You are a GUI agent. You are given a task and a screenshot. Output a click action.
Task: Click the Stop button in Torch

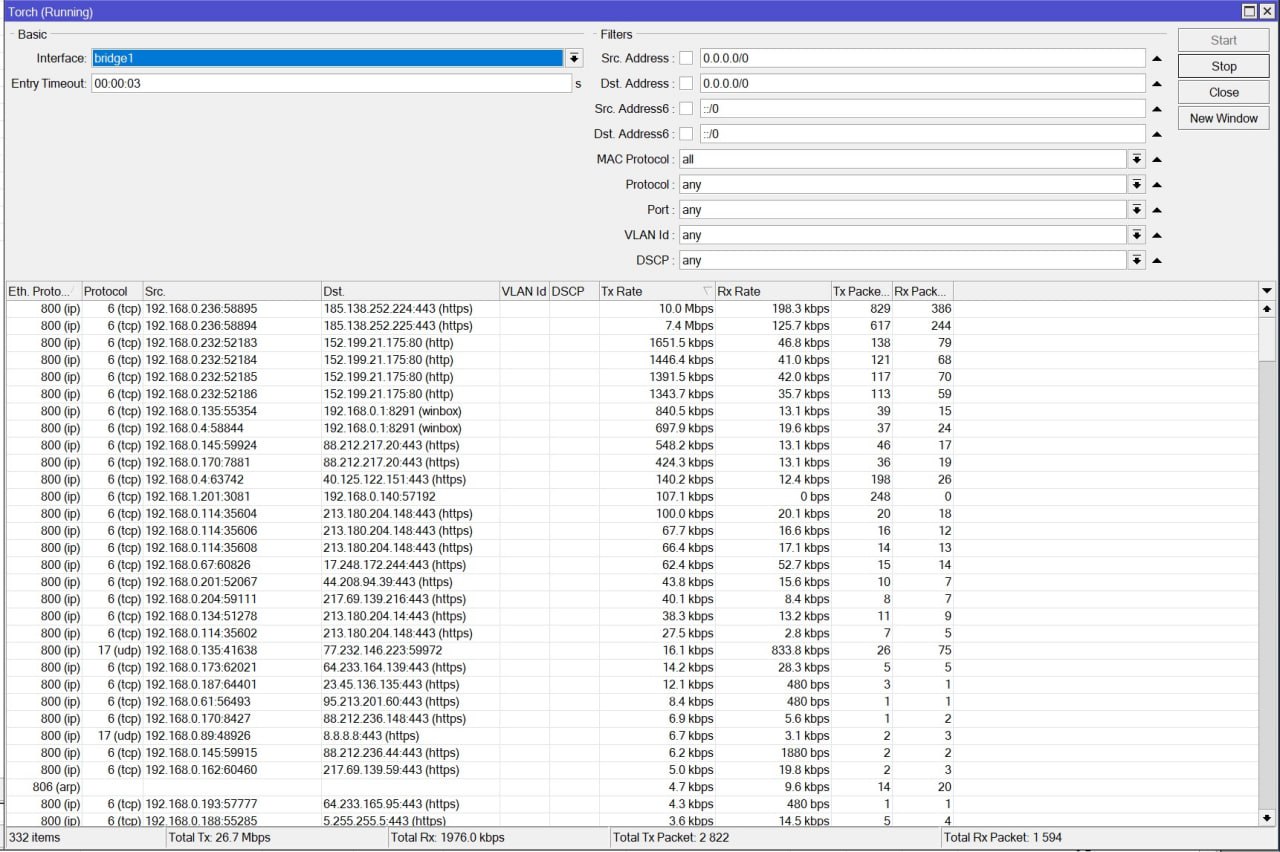[1224, 66]
